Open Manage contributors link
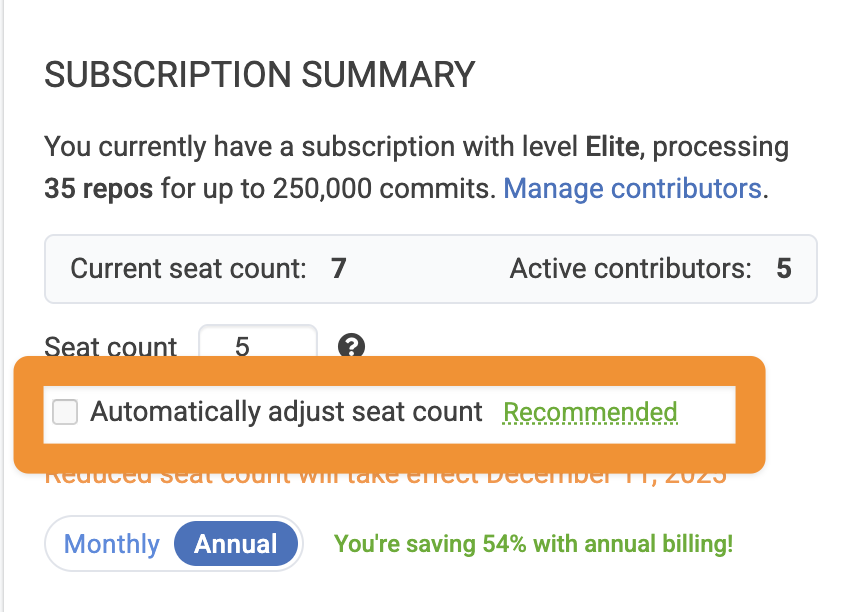The width and height of the screenshot is (852, 612). [x=632, y=189]
